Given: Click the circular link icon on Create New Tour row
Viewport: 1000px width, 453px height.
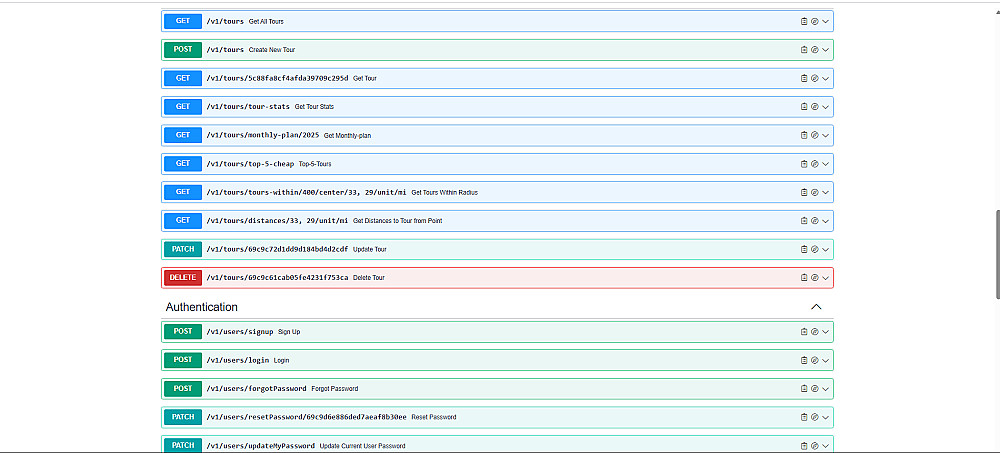Looking at the screenshot, I should click(x=814, y=50).
